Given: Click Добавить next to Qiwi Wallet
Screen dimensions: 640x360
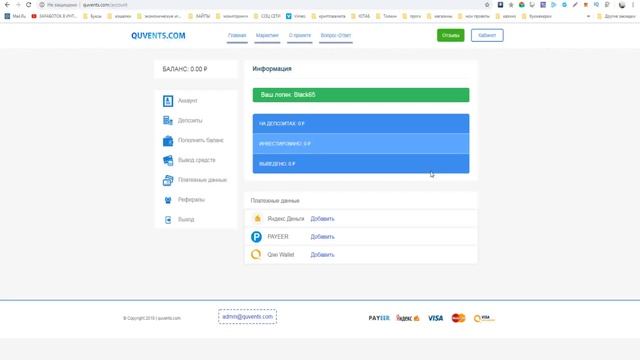Looking at the screenshot, I should click(x=322, y=255).
